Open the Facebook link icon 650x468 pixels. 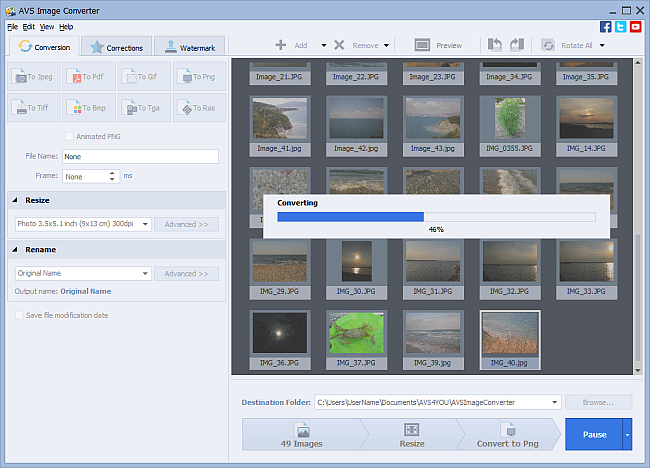(x=605, y=27)
